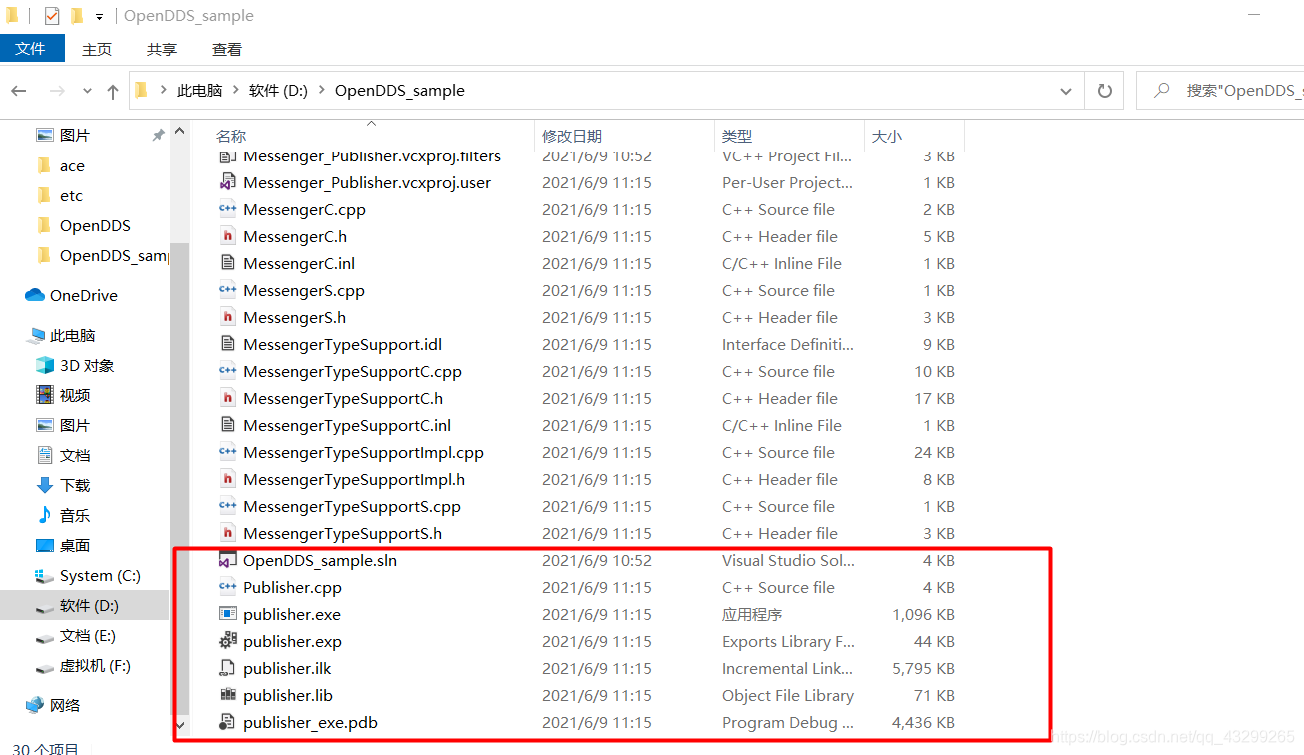Open the recent locations dropdown
Viewport: 1304px width, 755px height.
point(87,91)
